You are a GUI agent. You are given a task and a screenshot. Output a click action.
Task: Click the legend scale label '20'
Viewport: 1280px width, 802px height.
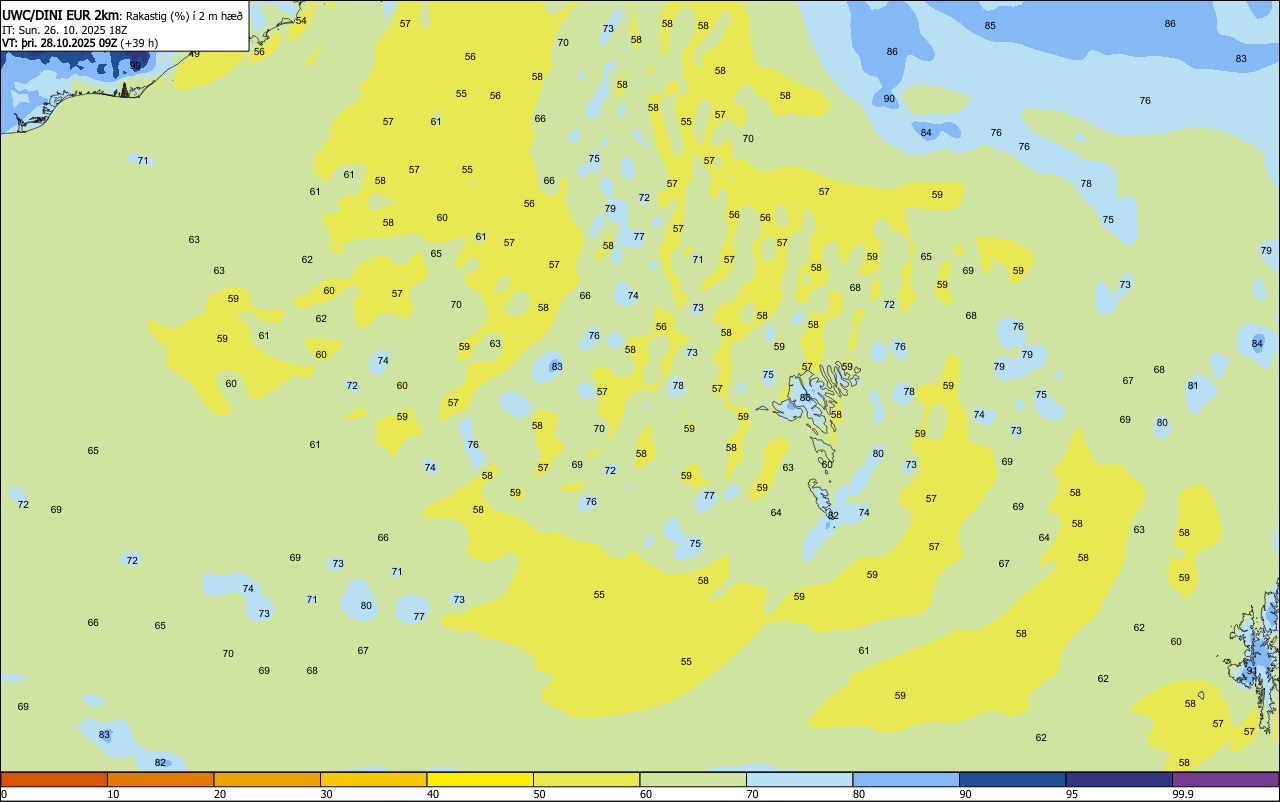click(220, 794)
